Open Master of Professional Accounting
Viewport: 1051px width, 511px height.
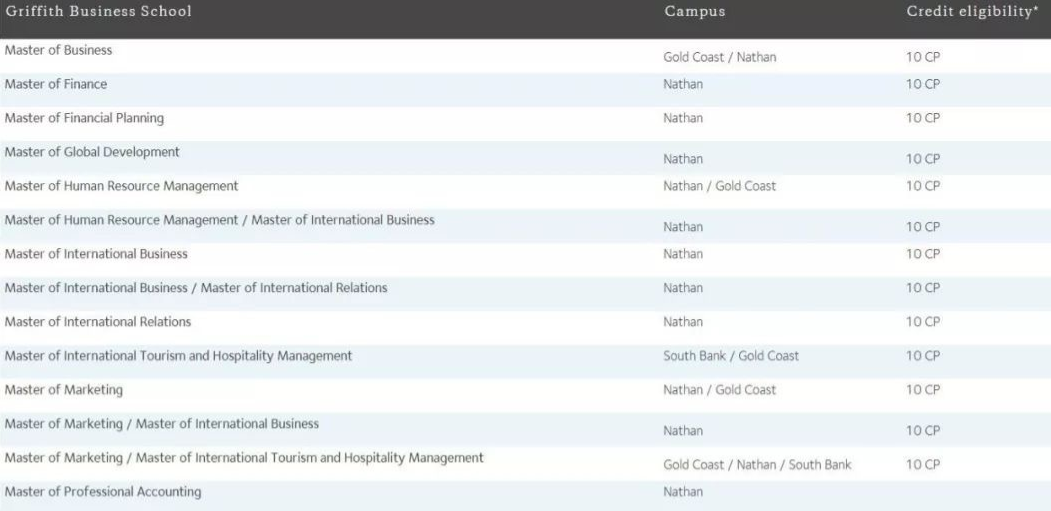pos(103,492)
